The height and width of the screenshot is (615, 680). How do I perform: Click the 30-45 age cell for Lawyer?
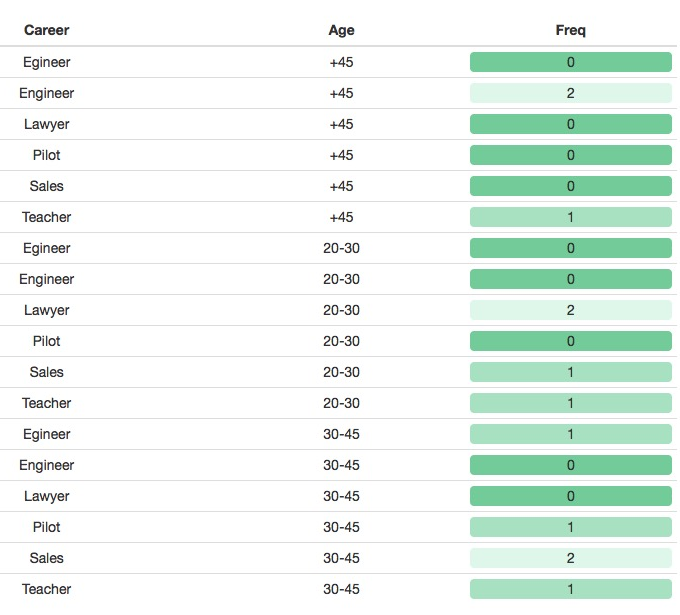(341, 496)
